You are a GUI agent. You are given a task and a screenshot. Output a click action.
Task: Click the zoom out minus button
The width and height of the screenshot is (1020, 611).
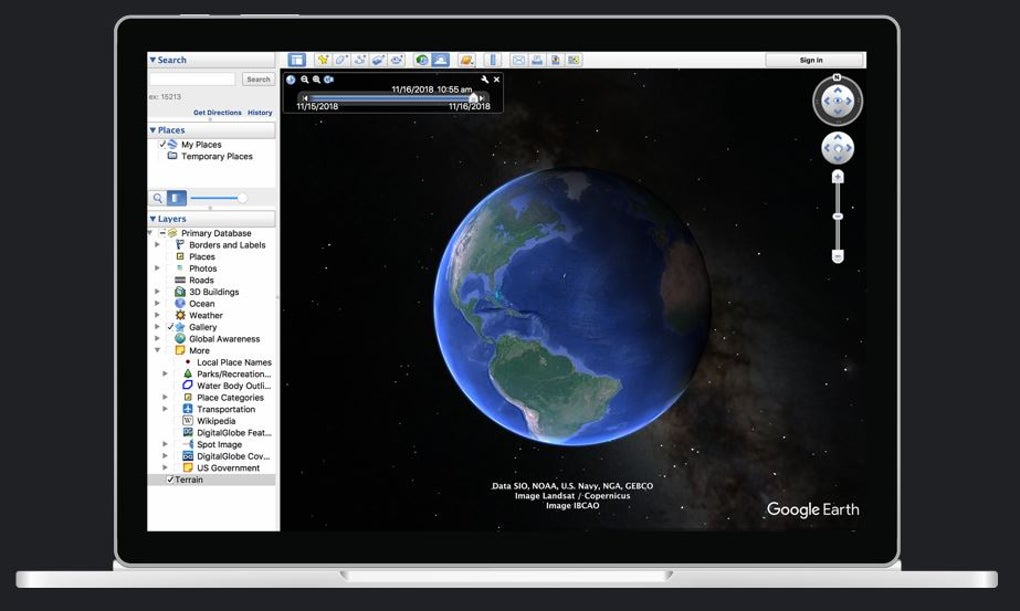pyautogui.click(x=838, y=256)
